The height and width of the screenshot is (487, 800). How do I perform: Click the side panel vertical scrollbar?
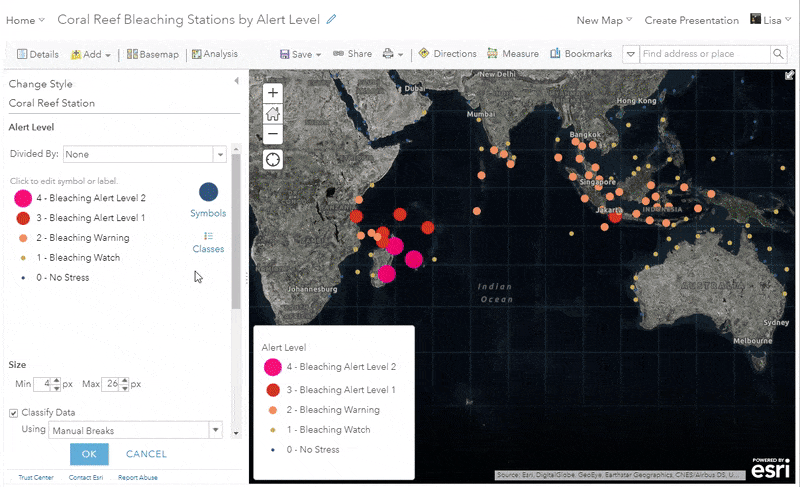pos(236,230)
